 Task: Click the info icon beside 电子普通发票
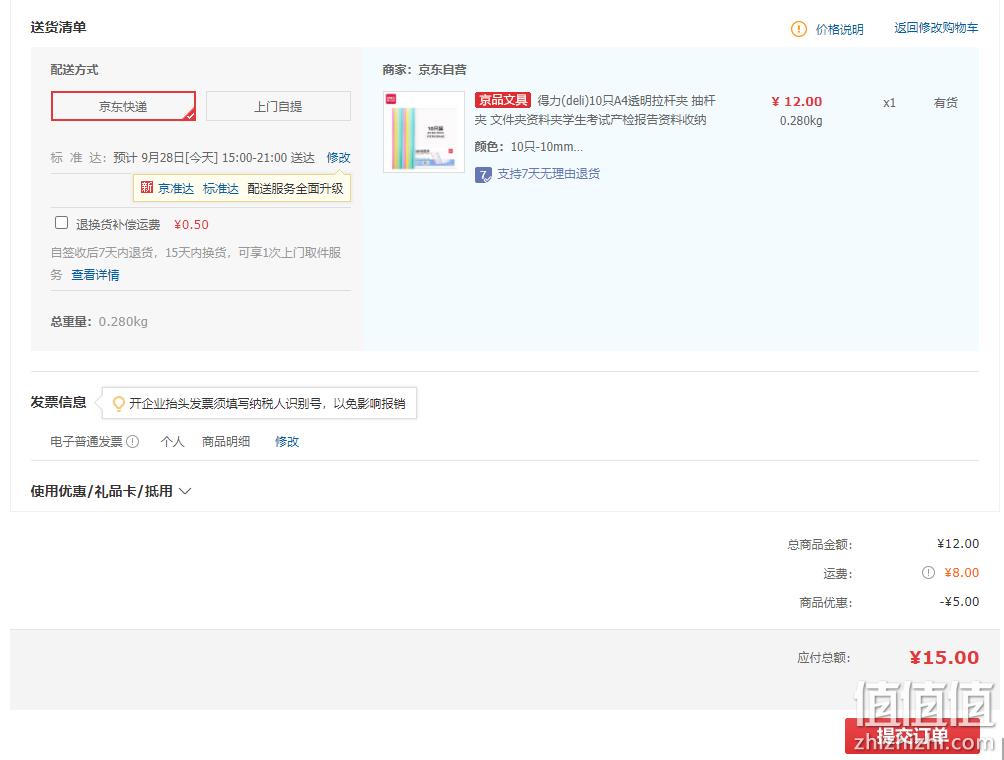[133, 441]
